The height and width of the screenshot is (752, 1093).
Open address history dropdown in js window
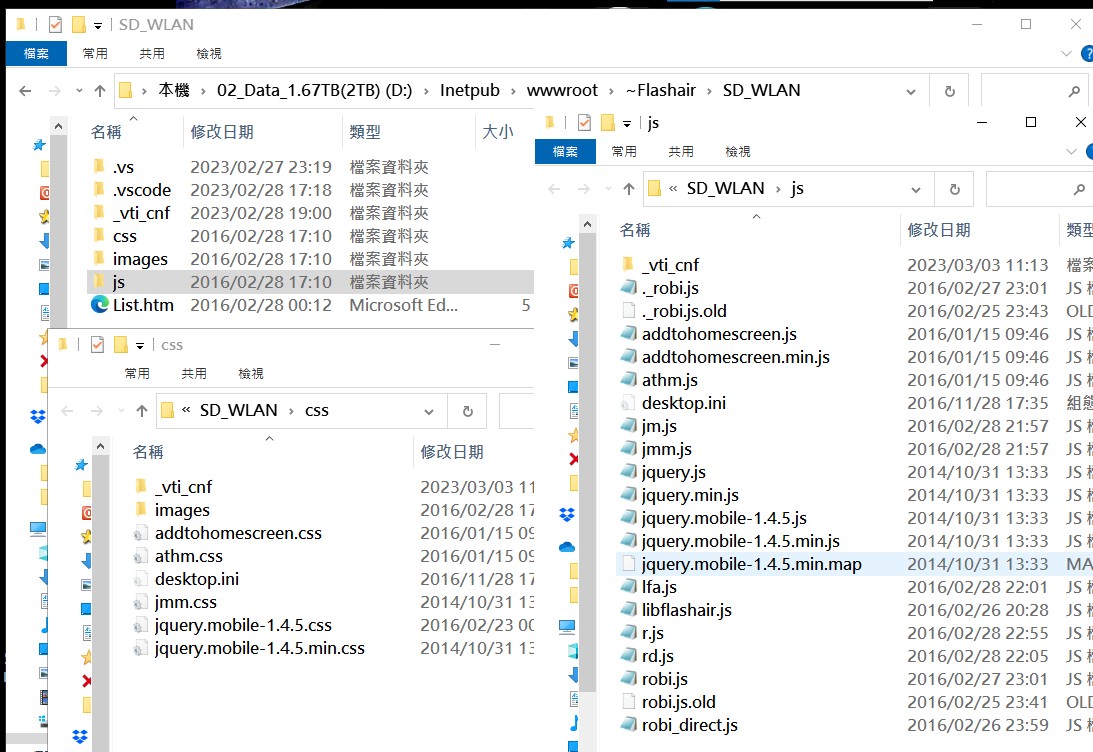coord(916,190)
